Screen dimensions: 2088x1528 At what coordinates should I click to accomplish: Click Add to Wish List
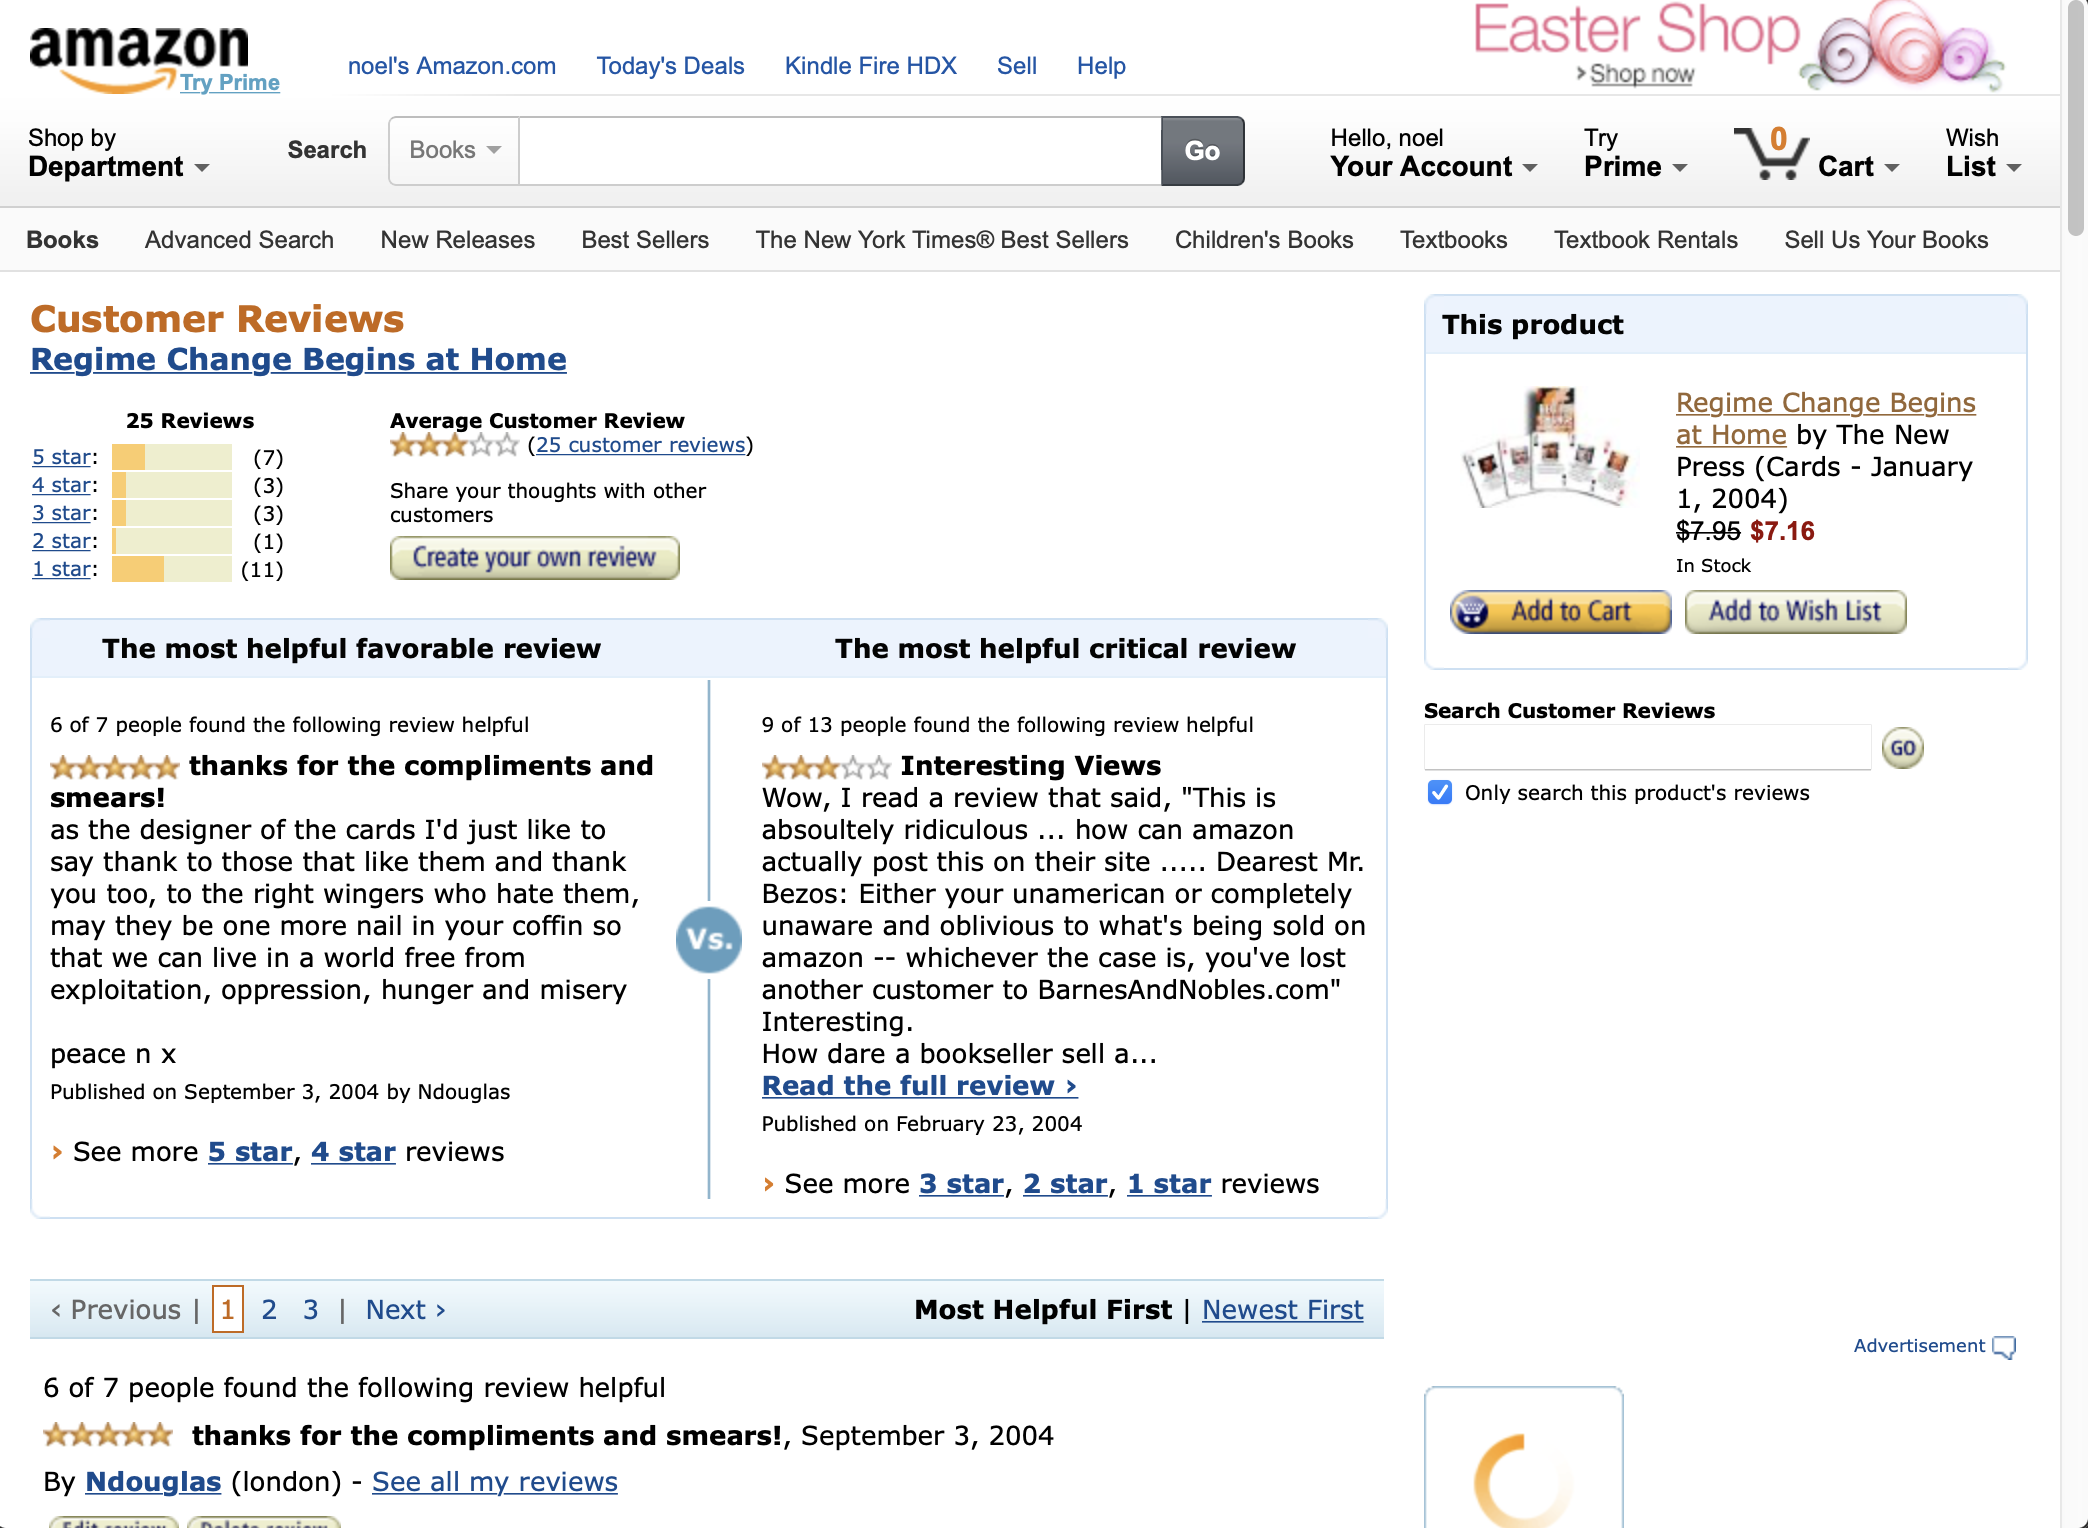[1794, 611]
